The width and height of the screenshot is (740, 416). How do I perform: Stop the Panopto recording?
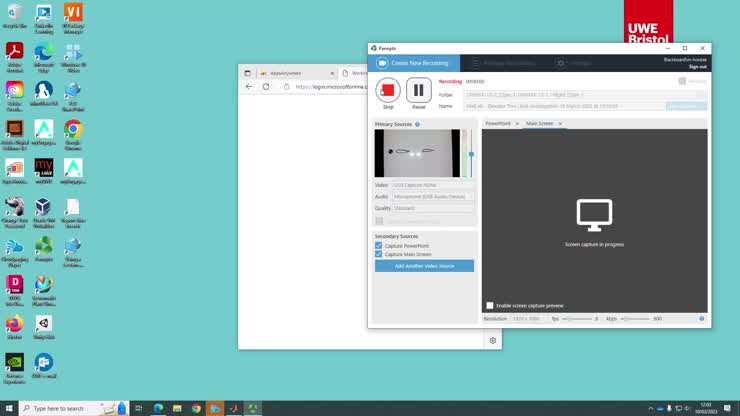click(388, 90)
